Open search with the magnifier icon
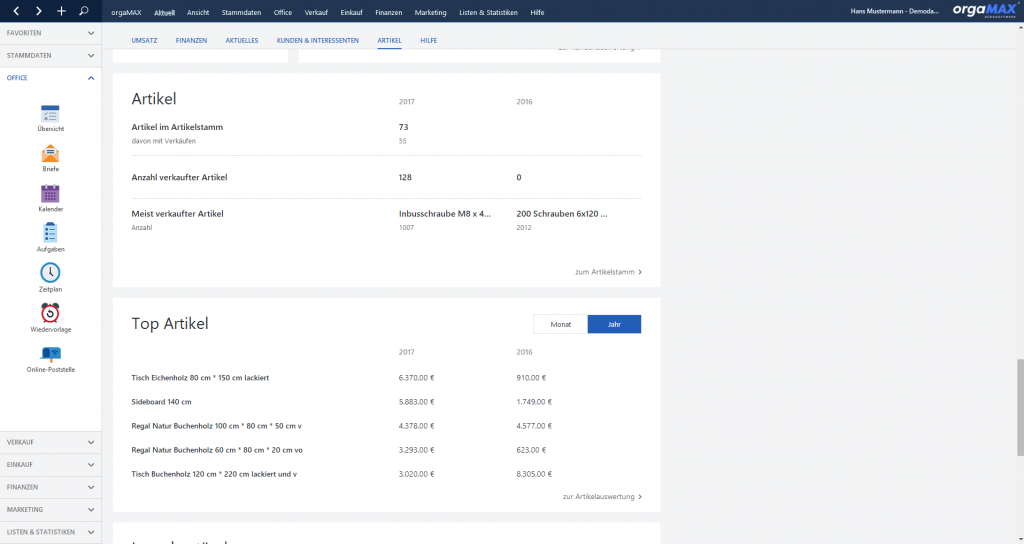 [x=84, y=11]
